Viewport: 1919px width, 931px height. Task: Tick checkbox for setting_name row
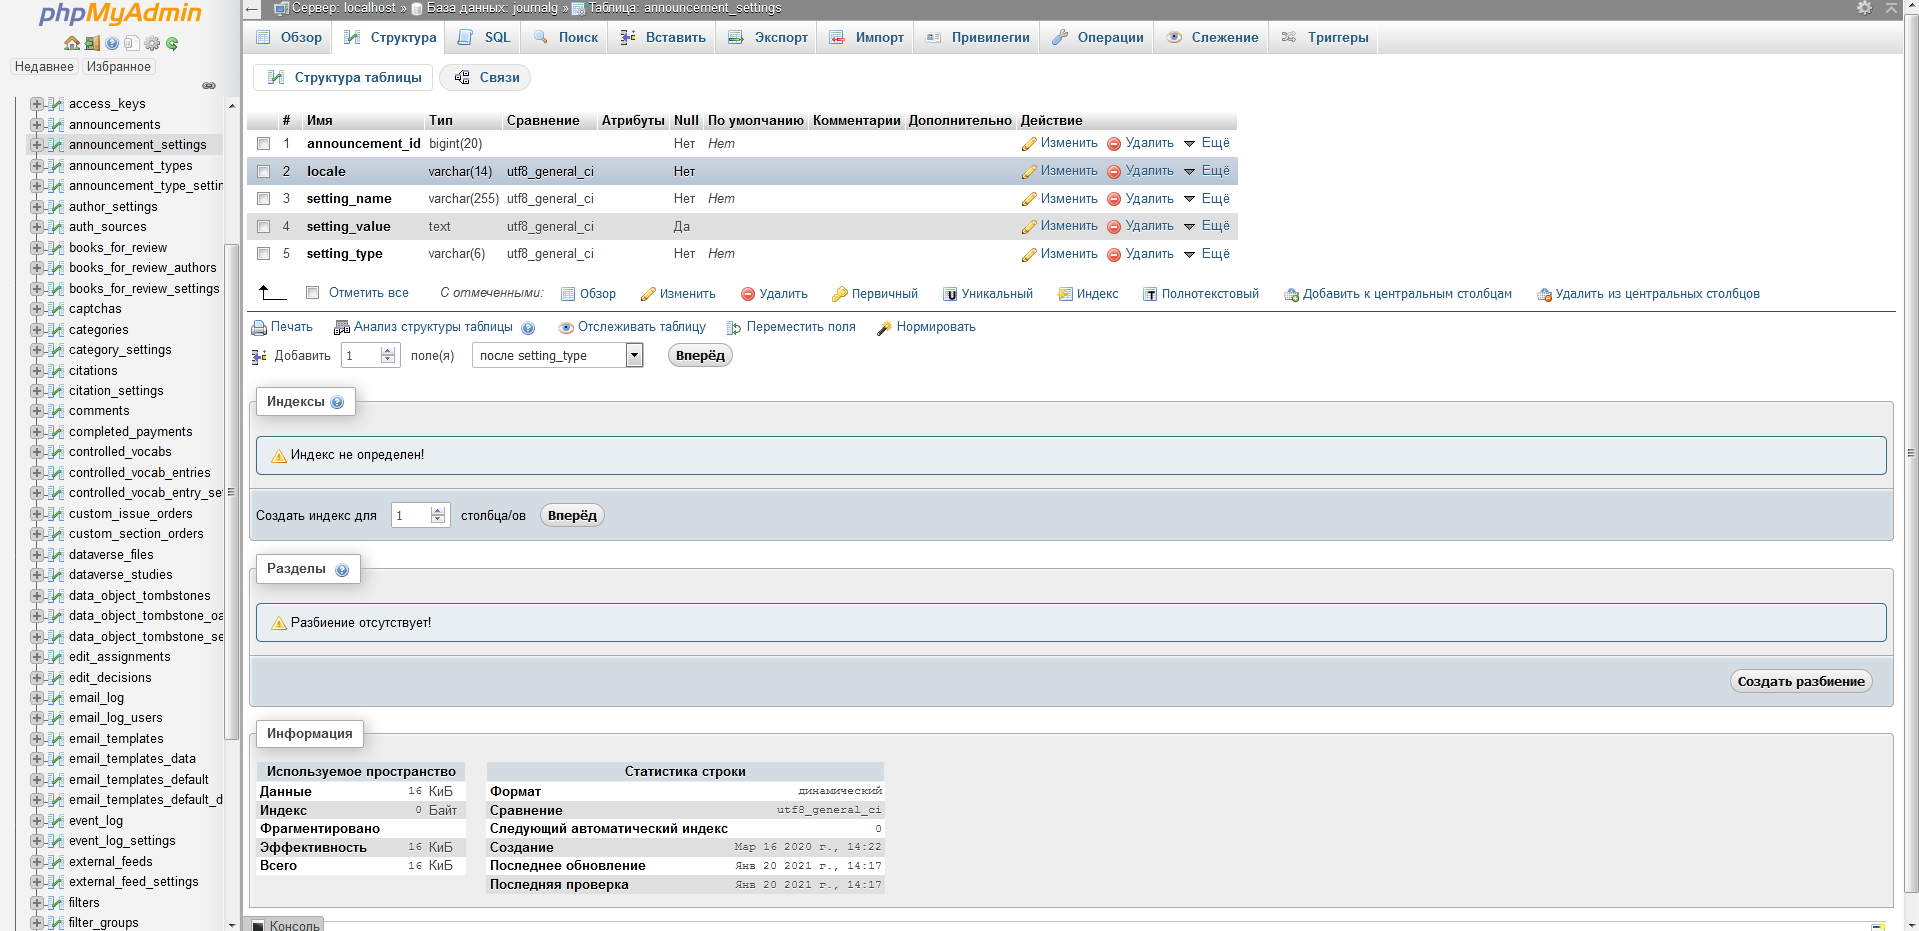[264, 199]
